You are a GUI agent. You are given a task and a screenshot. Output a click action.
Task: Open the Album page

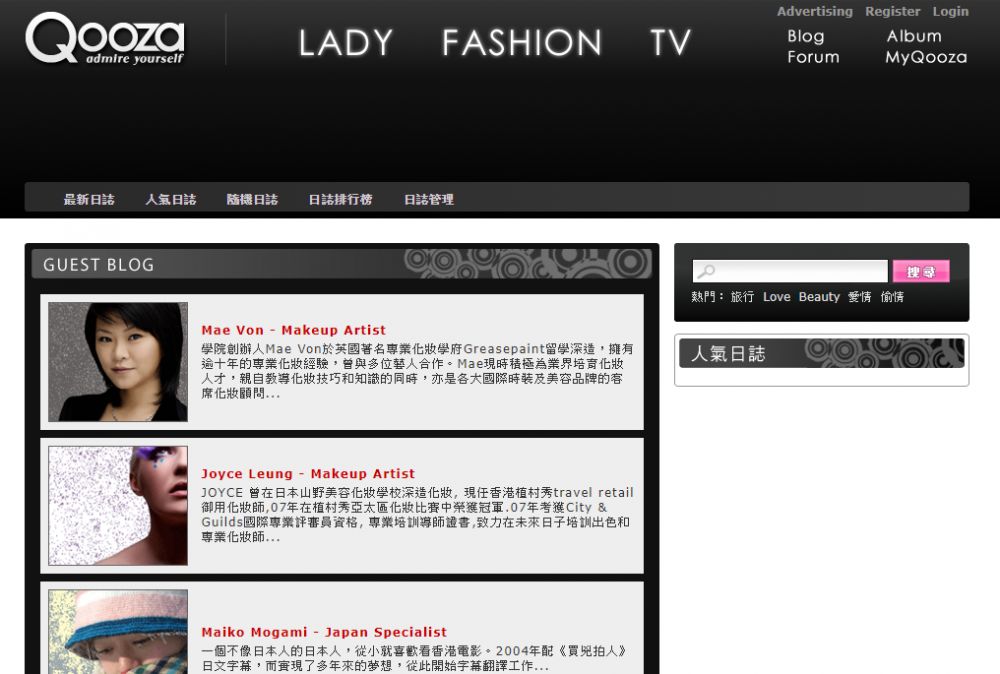[x=914, y=36]
